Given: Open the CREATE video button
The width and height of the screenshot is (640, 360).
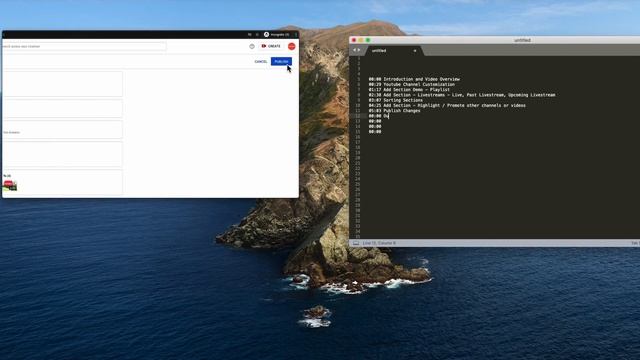Looking at the screenshot, I should click(271, 46).
